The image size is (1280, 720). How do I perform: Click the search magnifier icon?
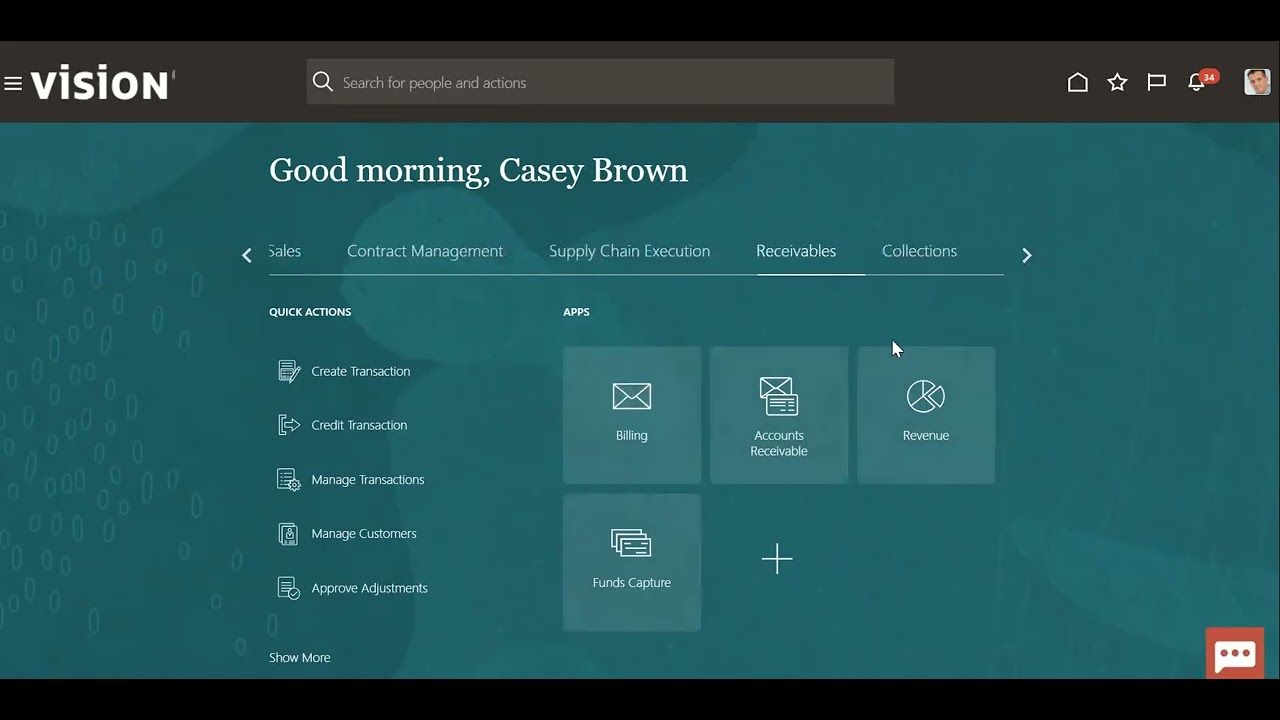(x=322, y=82)
